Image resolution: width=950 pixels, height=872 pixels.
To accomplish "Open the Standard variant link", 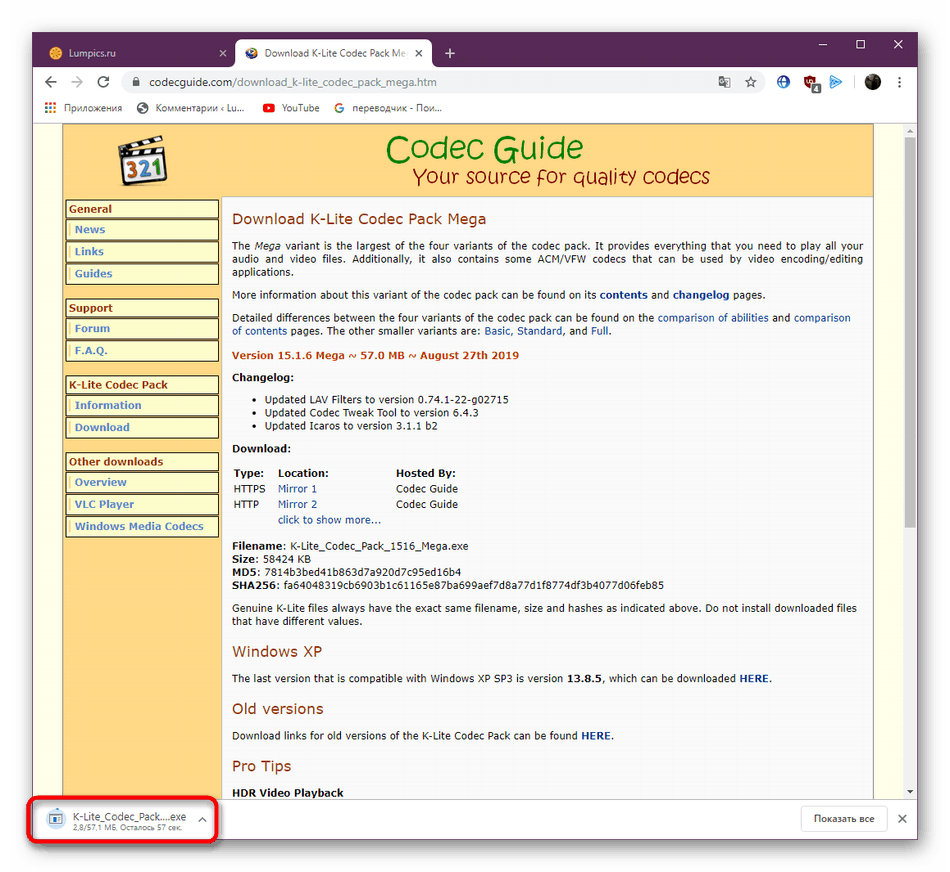I will coord(539,331).
